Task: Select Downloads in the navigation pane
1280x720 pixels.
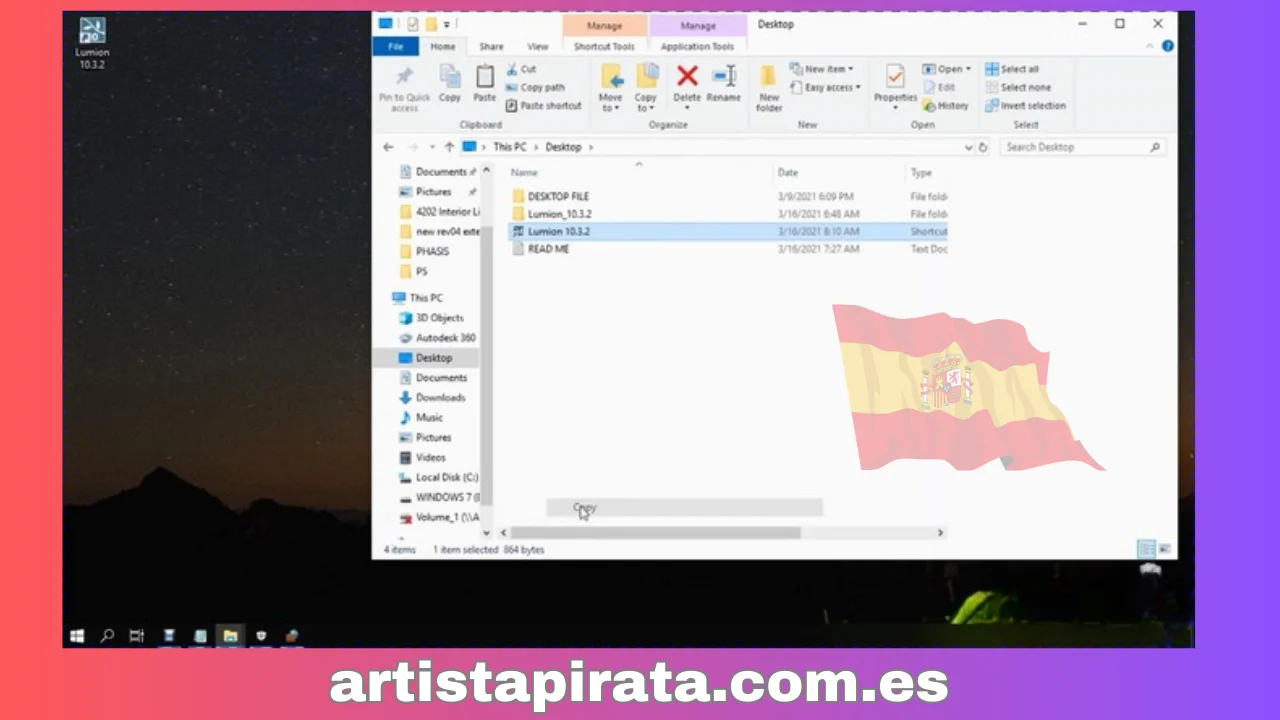Action: coord(441,398)
